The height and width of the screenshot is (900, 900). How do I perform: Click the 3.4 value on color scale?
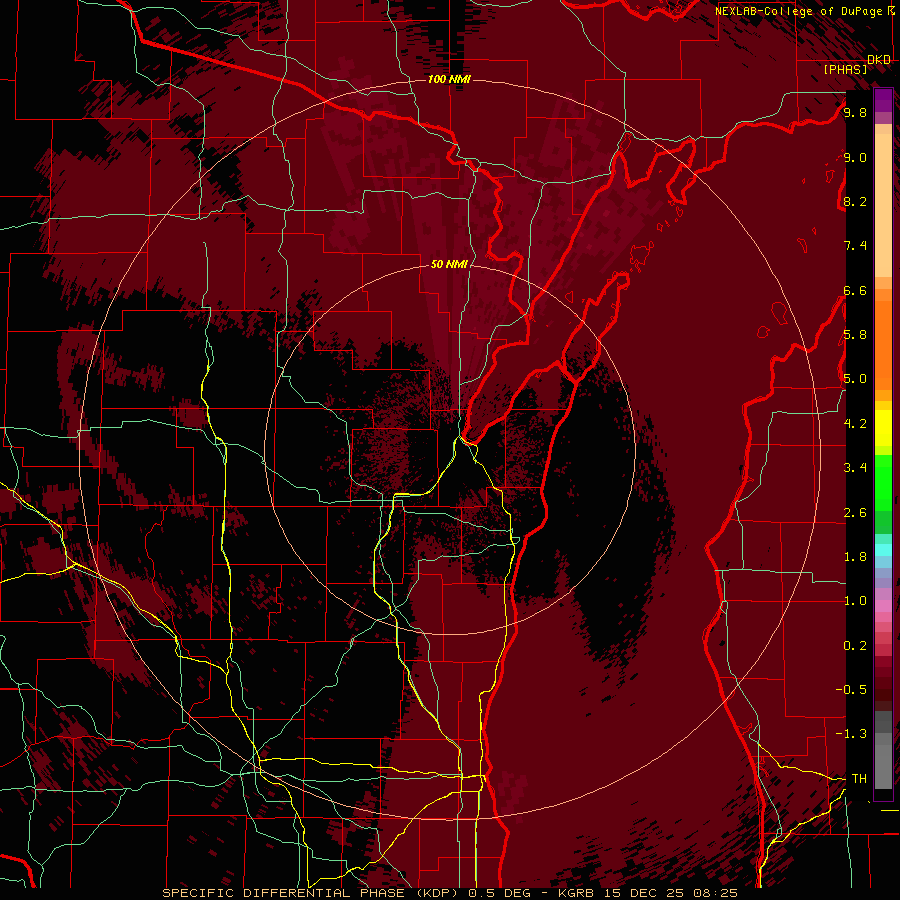coord(855,468)
